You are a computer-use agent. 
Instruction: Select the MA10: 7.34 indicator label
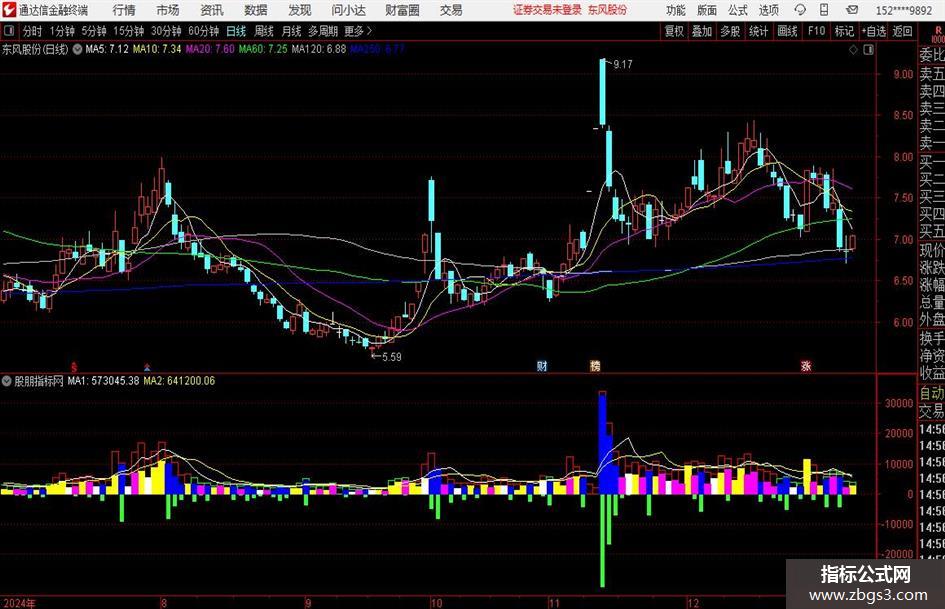(157, 49)
